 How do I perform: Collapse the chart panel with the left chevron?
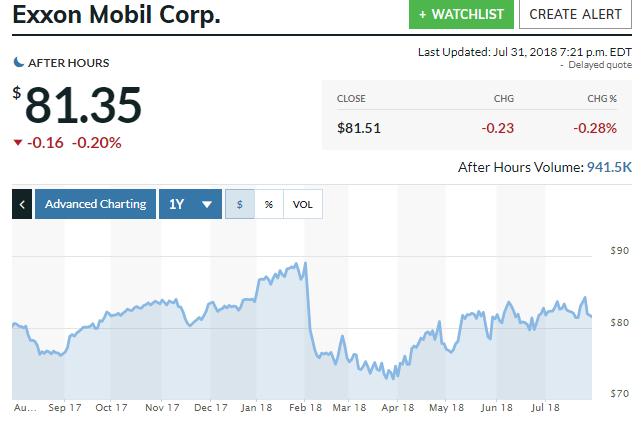[22, 204]
